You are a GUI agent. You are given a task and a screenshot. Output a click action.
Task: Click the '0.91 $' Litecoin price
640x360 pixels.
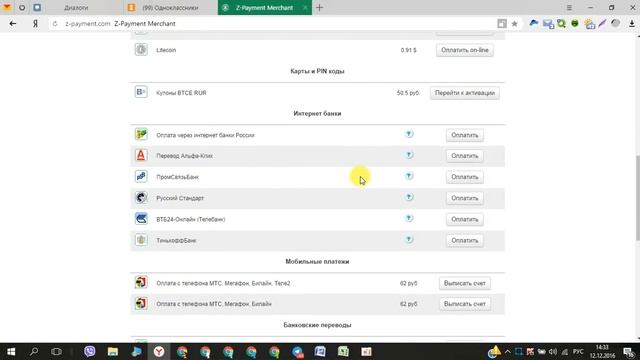(409, 50)
